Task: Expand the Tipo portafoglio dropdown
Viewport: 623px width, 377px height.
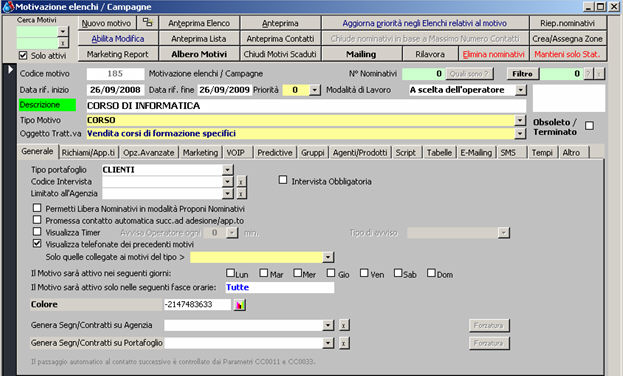Action: point(227,170)
